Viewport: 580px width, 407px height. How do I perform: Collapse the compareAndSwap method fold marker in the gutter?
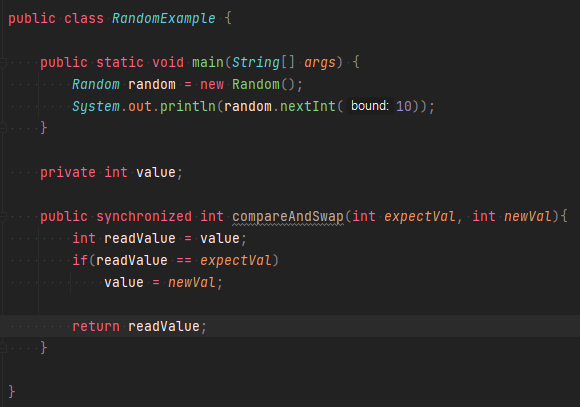[3, 216]
